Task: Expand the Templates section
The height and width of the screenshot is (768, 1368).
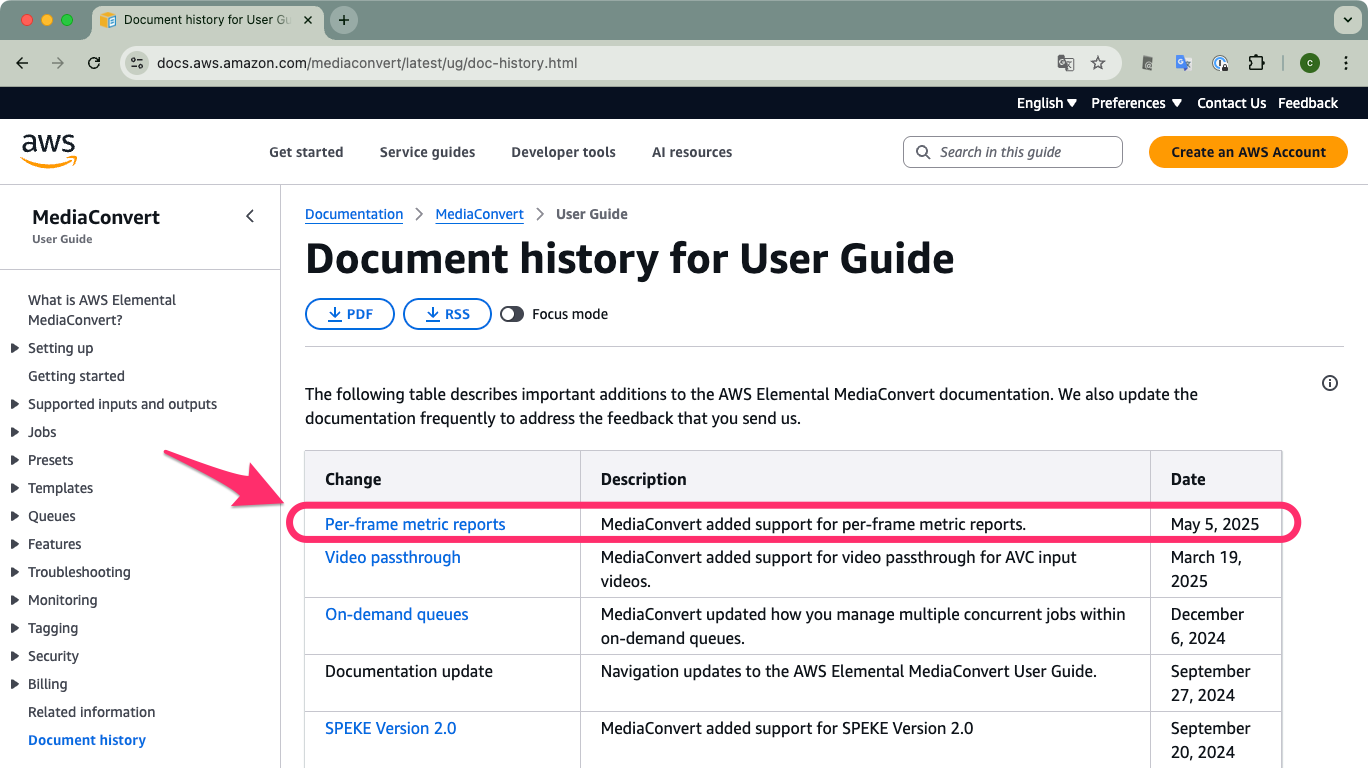Action: click(14, 488)
